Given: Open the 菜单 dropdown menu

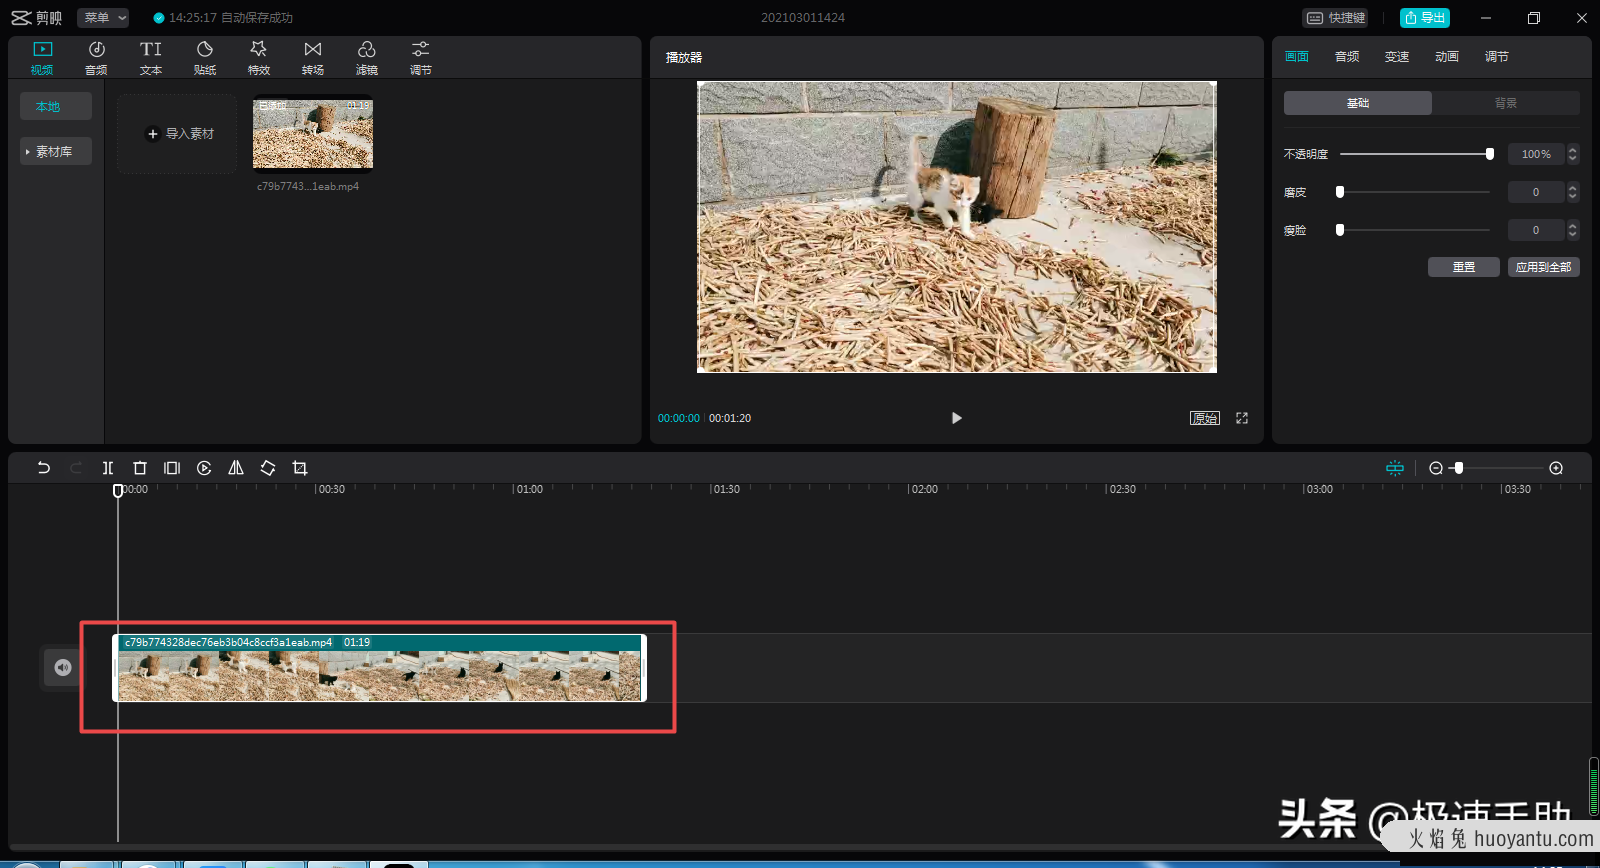Looking at the screenshot, I should (104, 18).
